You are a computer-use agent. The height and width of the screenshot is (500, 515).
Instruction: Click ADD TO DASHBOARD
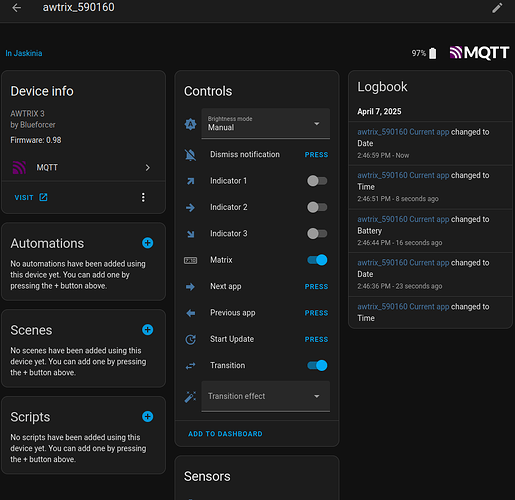point(225,434)
